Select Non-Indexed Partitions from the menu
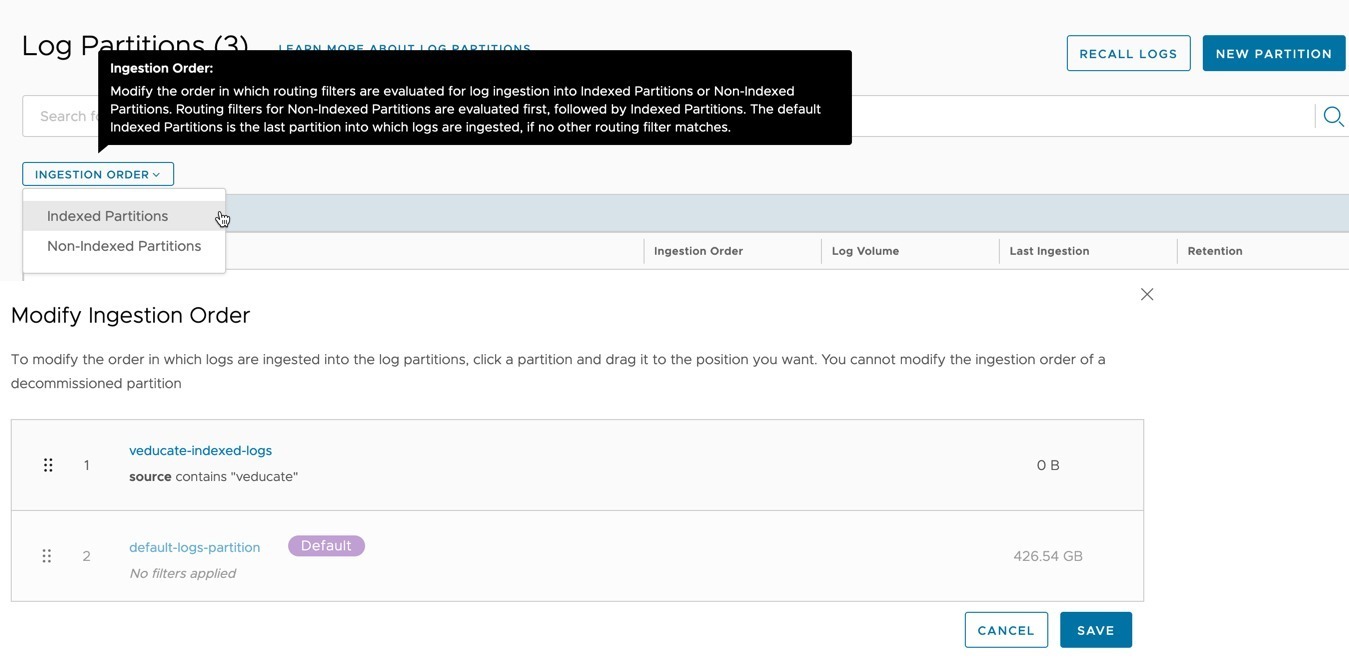This screenshot has height=663, width=1349. point(124,246)
